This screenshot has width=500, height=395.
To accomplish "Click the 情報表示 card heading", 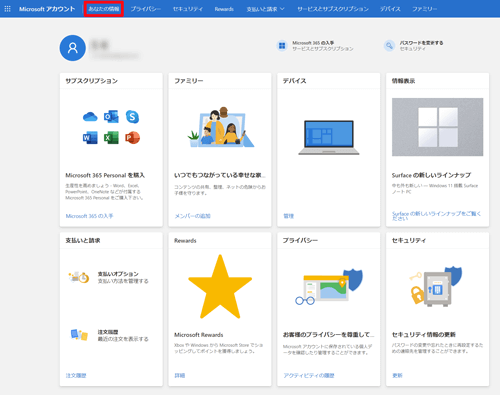I will (x=403, y=81).
